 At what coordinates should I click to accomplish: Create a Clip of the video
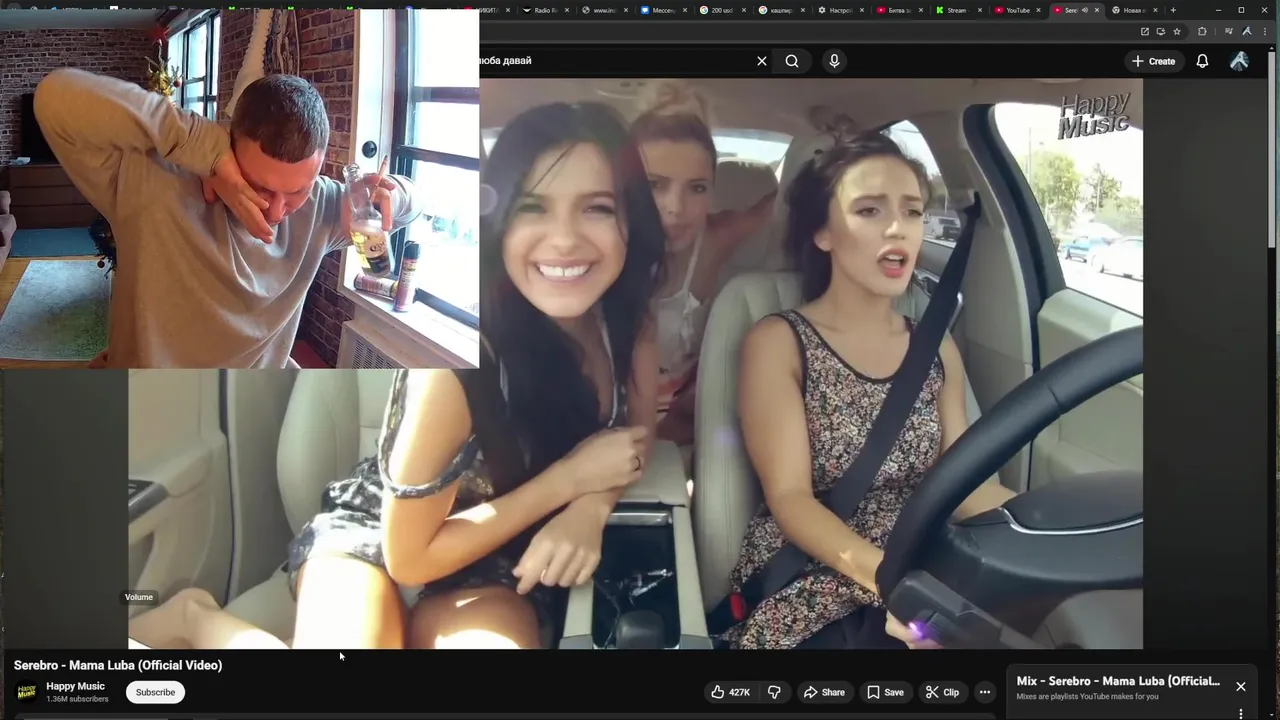pos(942,692)
